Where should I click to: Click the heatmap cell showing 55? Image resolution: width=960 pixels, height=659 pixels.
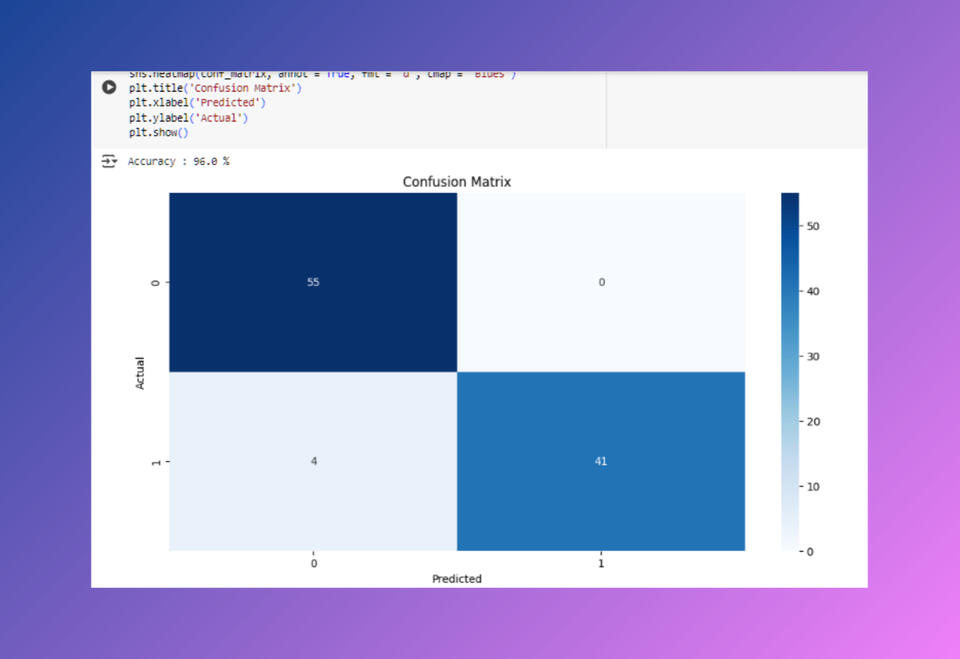pyautogui.click(x=313, y=282)
